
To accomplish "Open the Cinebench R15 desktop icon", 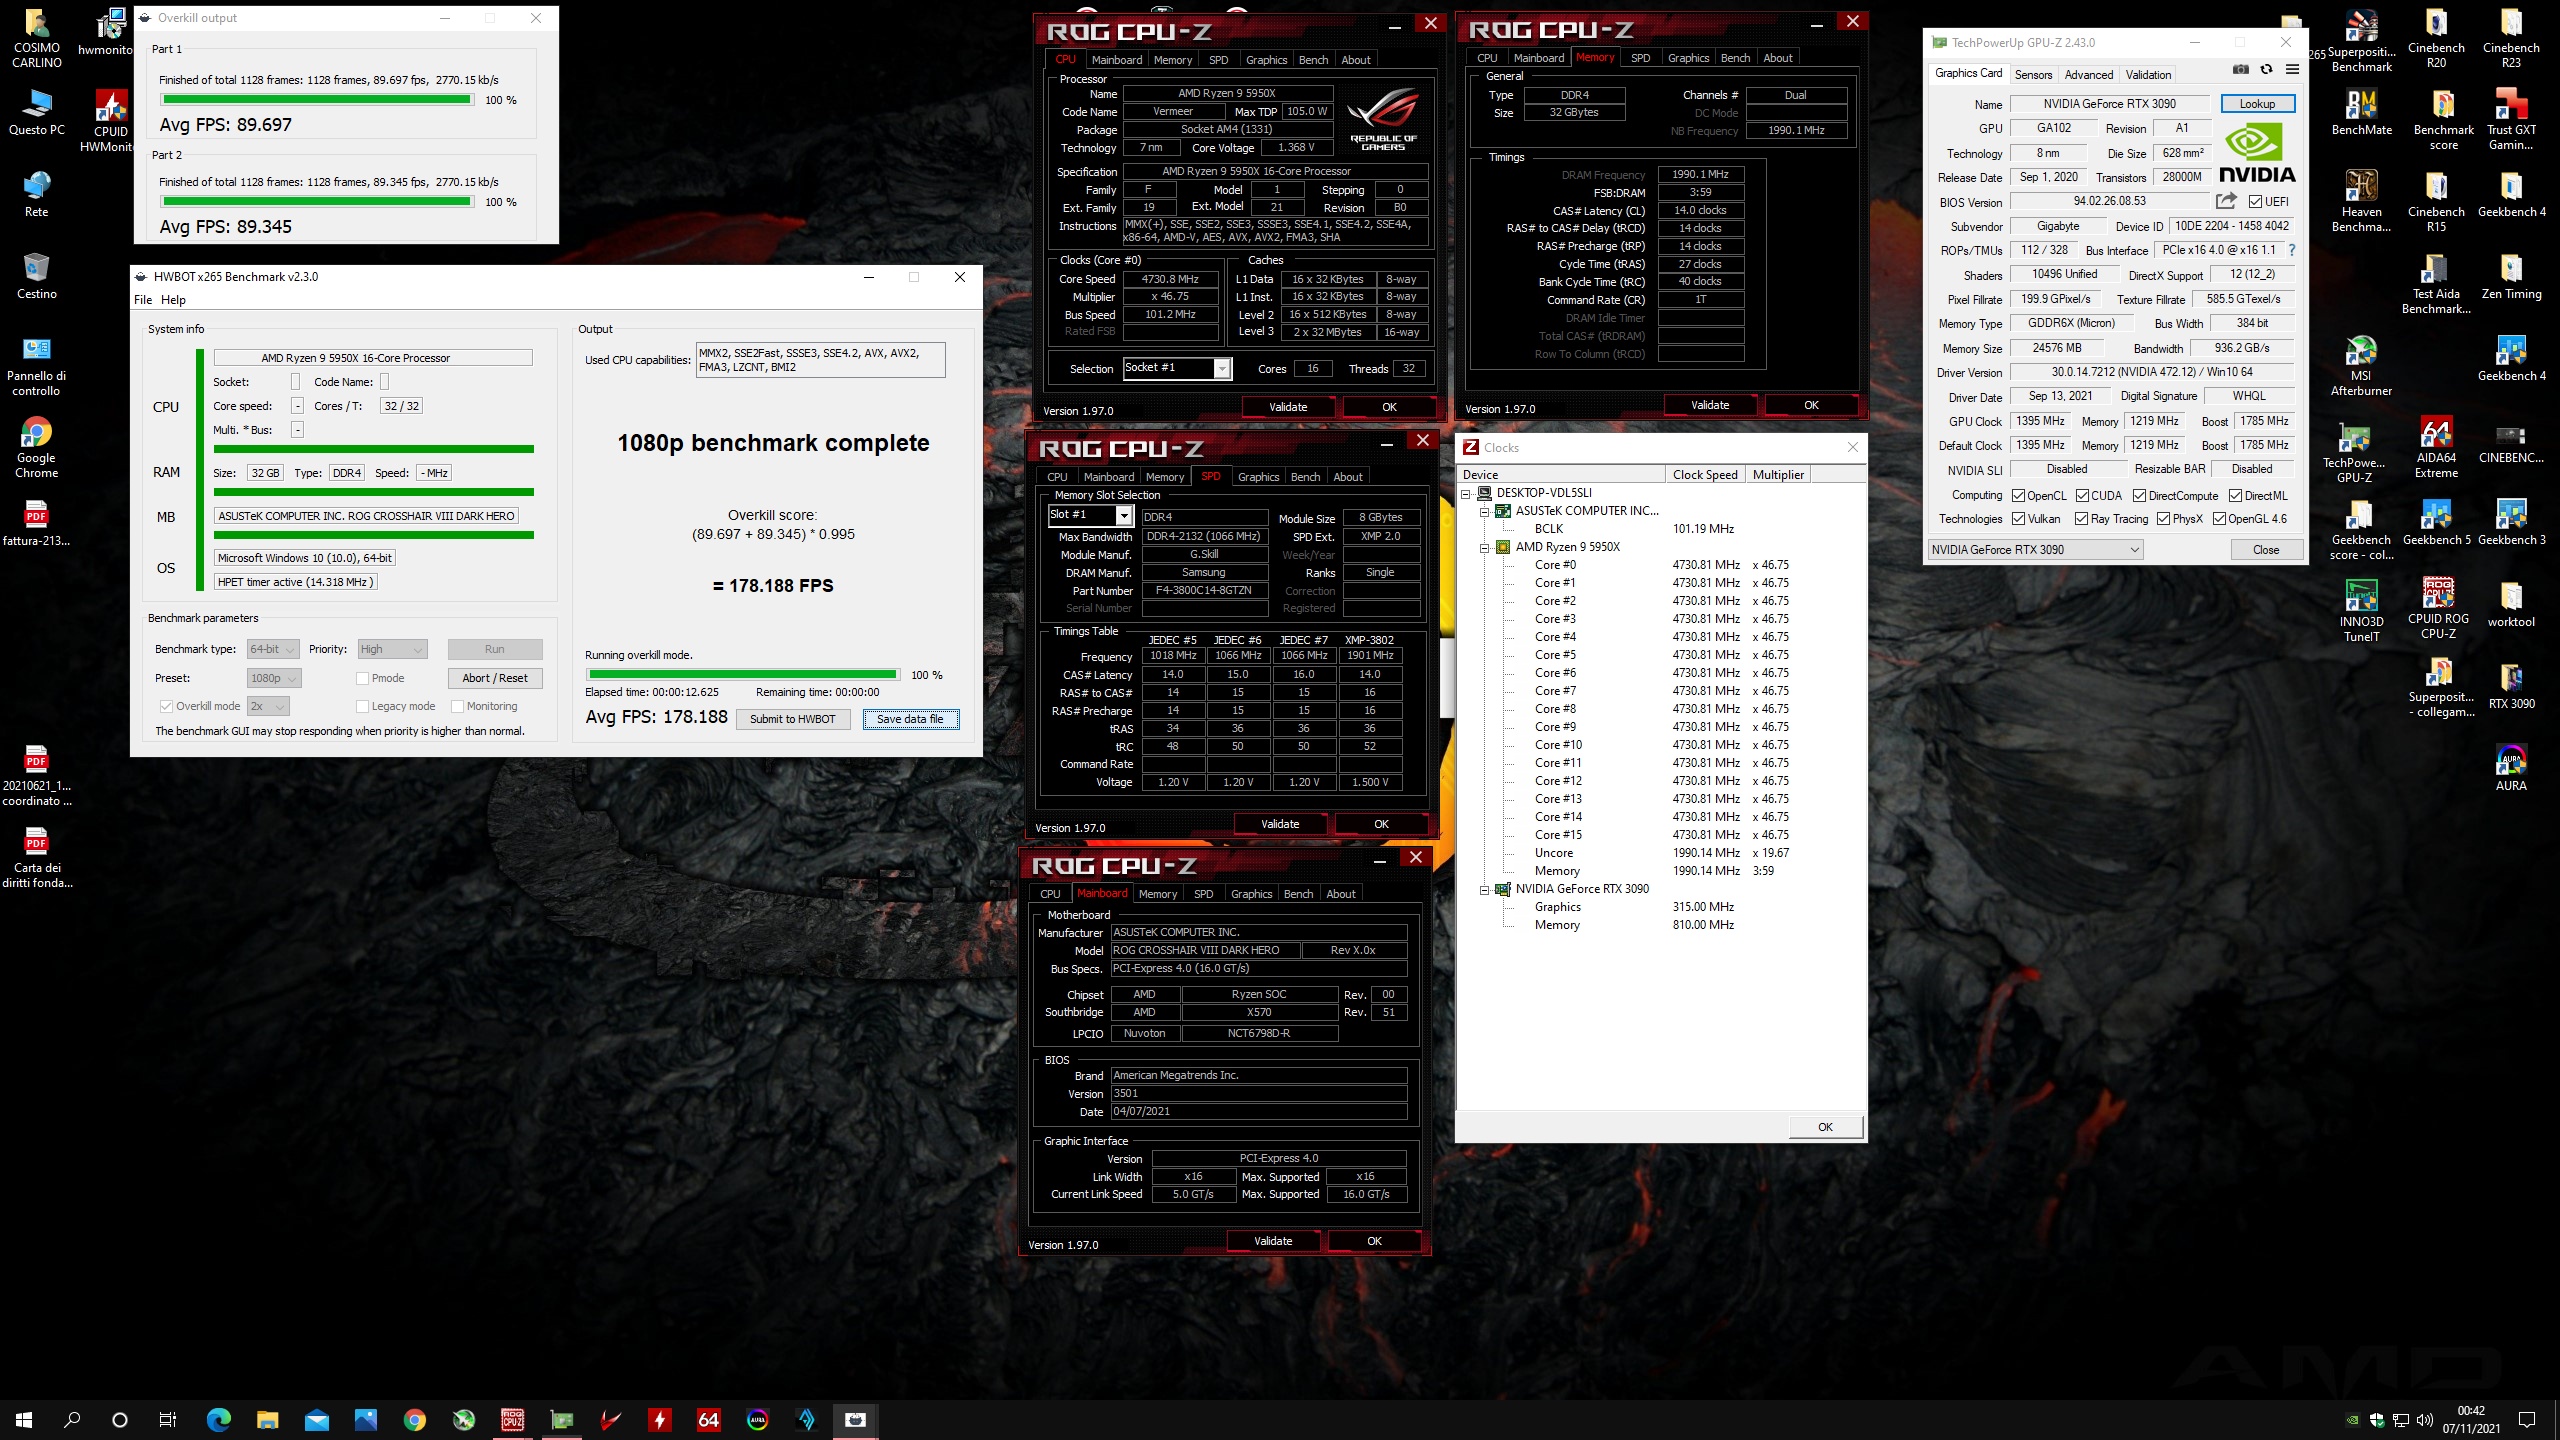I will click(x=2436, y=202).
